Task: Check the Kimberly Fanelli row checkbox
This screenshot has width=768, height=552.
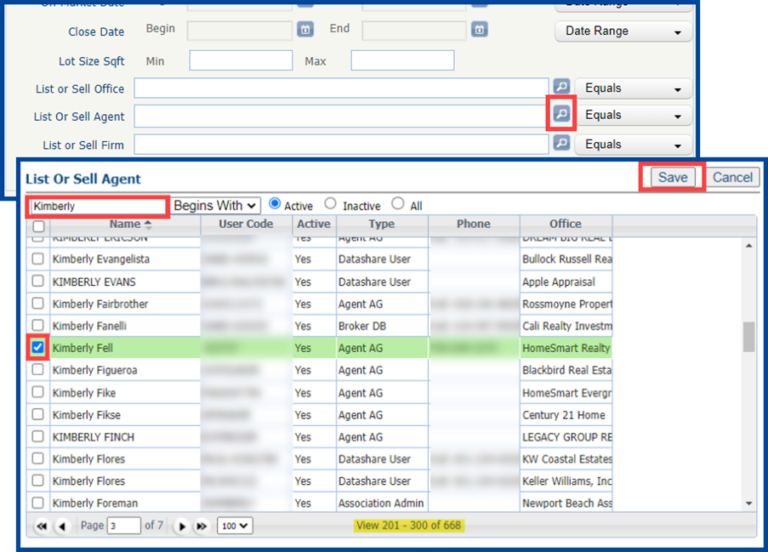Action: coord(38,325)
